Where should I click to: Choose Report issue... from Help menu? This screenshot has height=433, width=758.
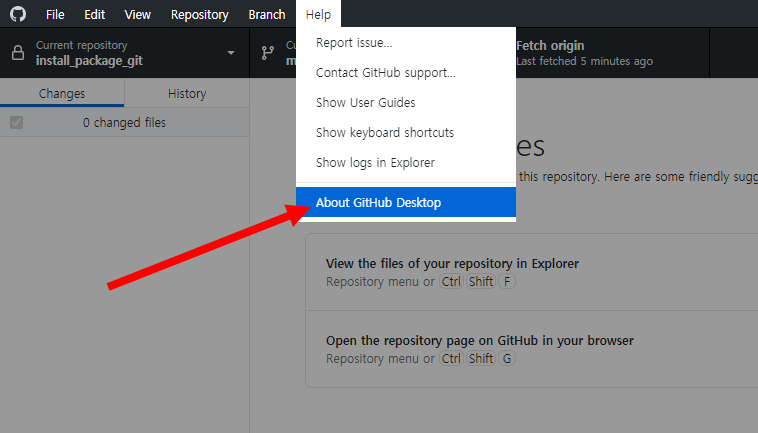coord(406,43)
